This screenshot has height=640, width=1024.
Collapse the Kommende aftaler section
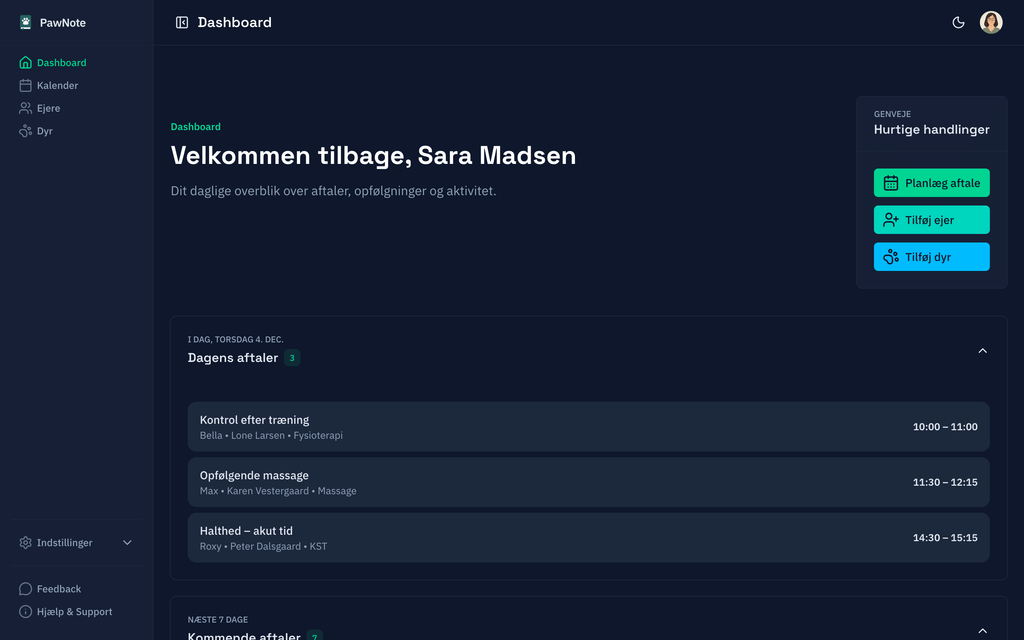(982, 631)
